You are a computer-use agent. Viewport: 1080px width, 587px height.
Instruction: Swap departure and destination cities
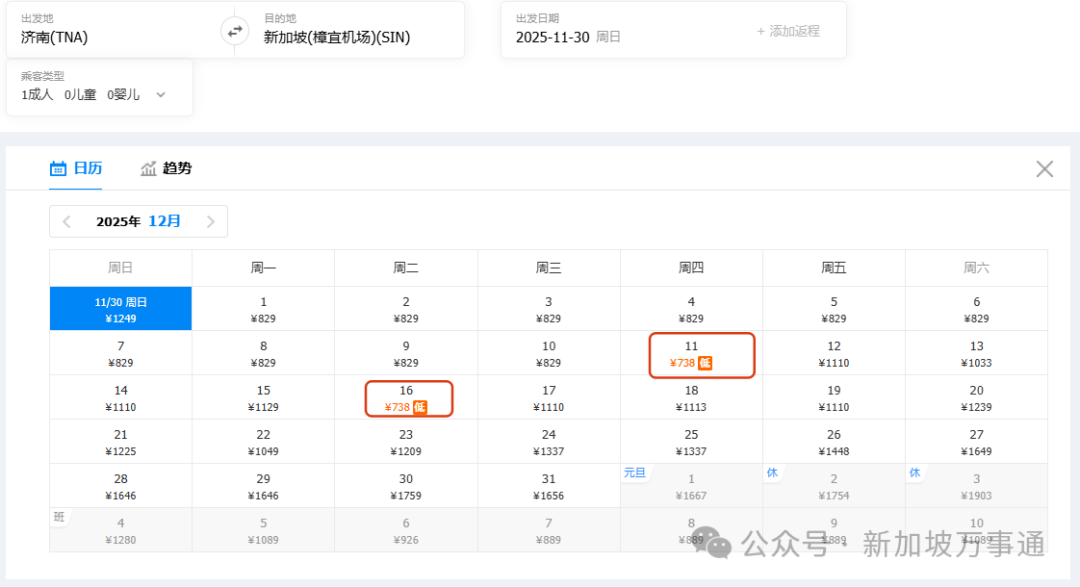[235, 31]
